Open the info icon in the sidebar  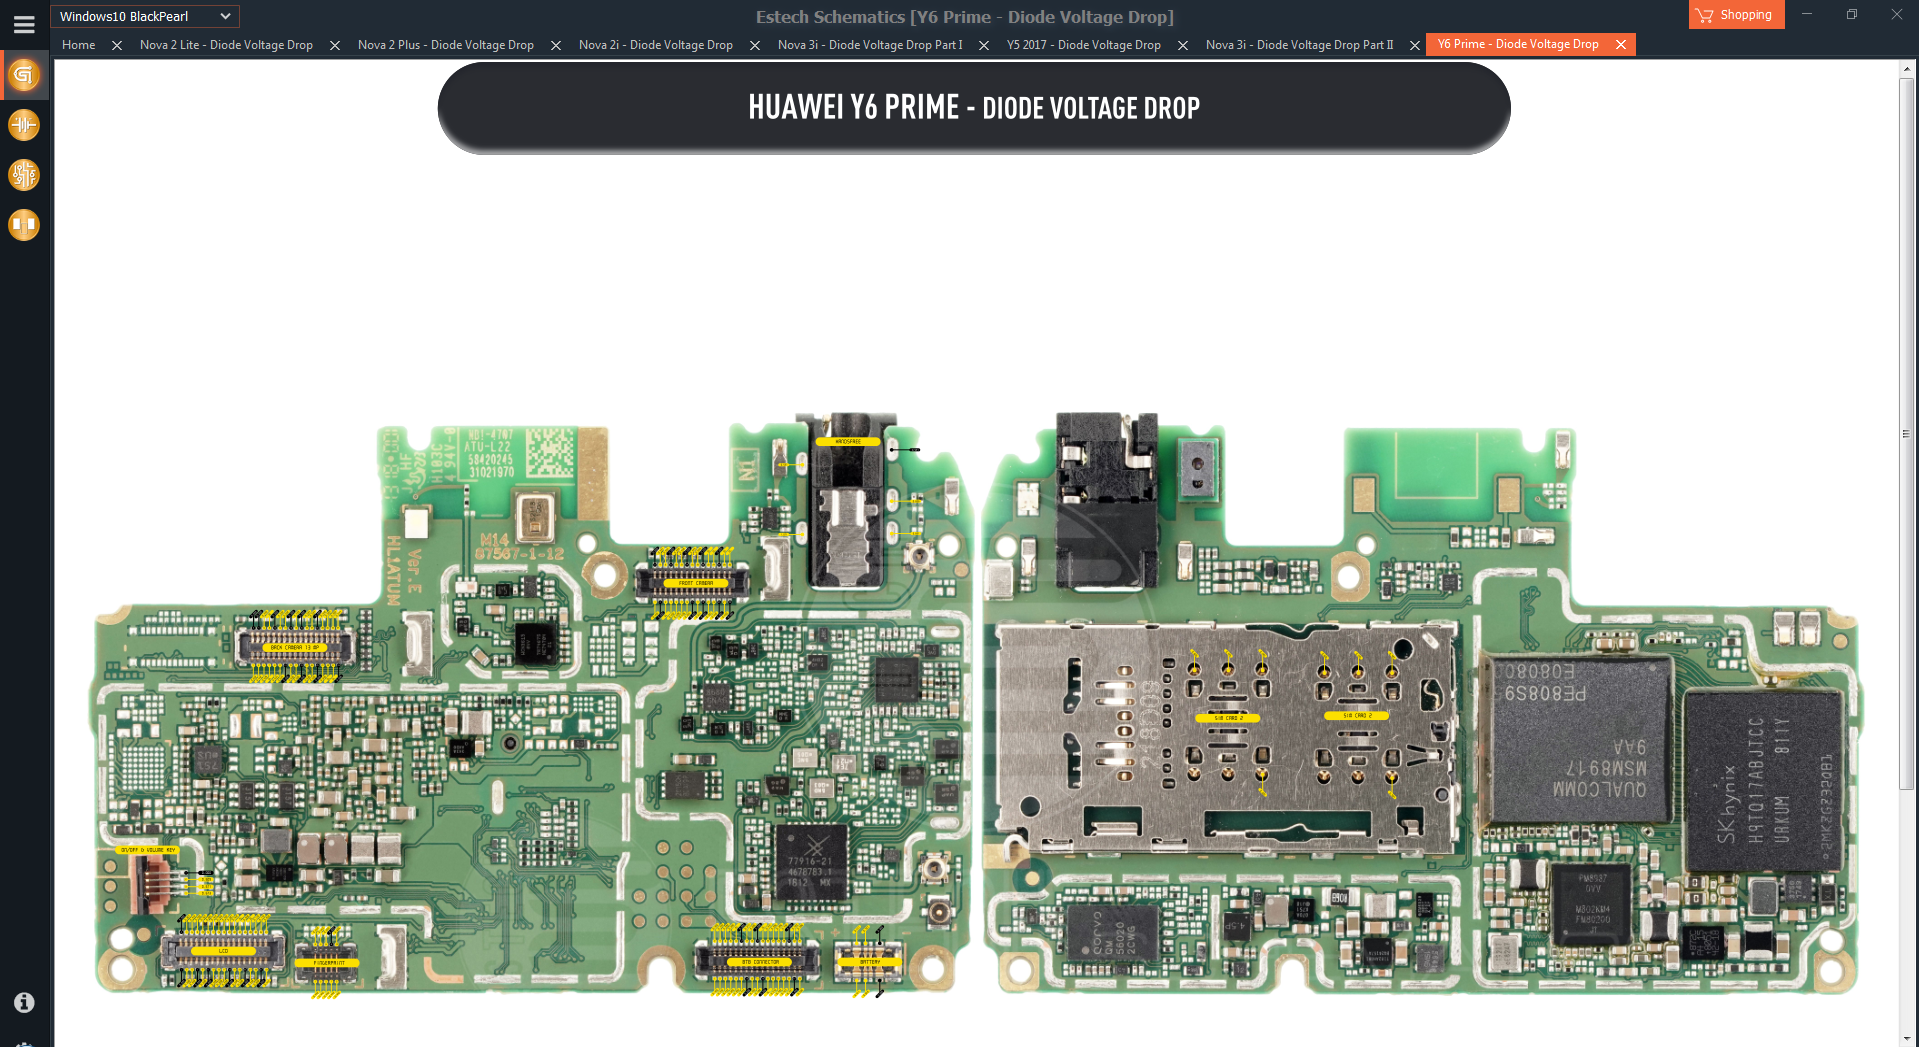[x=24, y=1002]
